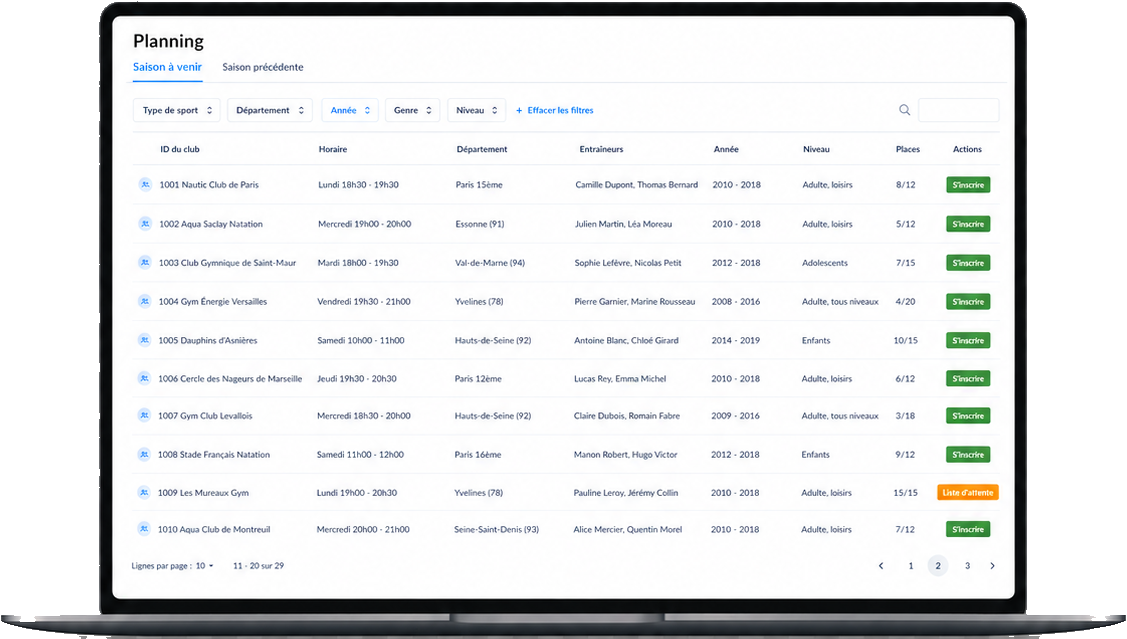Screen dimensions: 1127x639
Task: Click the club icon for Stade Français Natation
Action: click(x=144, y=454)
